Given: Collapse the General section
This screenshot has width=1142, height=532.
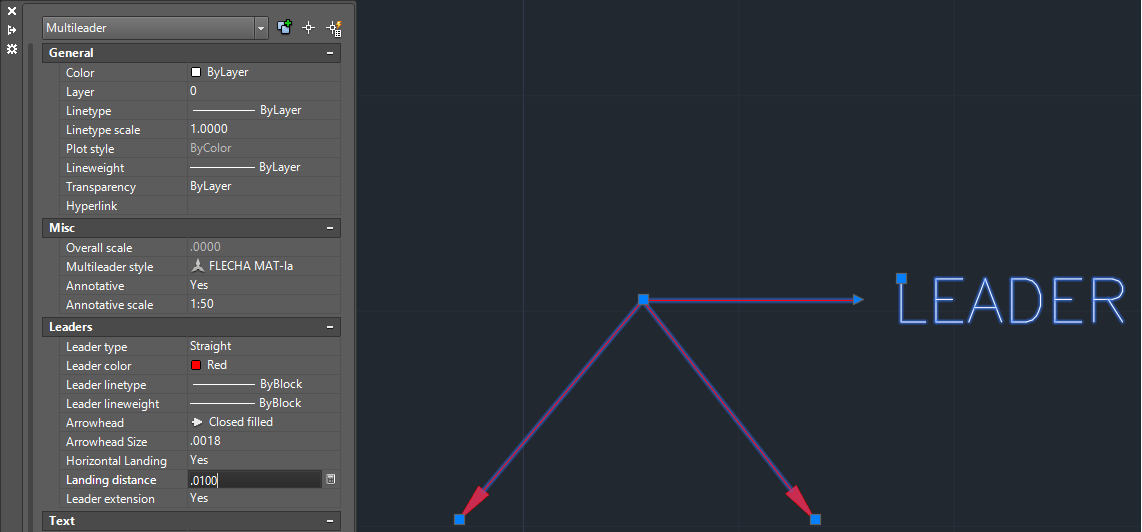Looking at the screenshot, I should [330, 52].
